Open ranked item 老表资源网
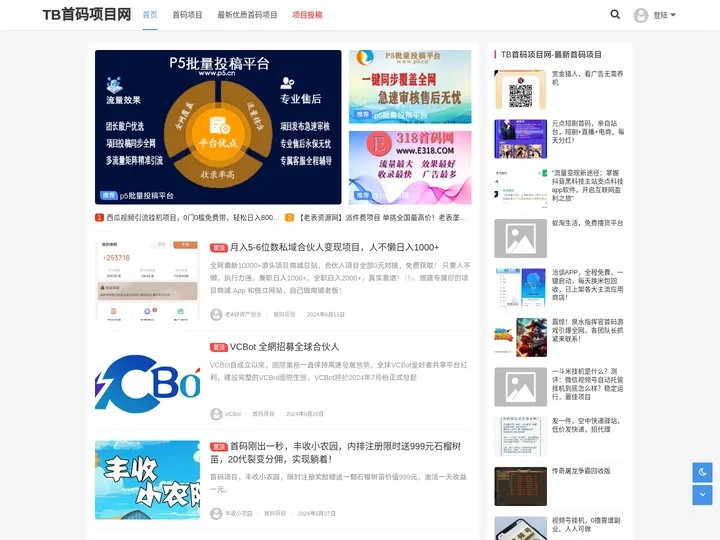This screenshot has width=720, height=540. pos(382,218)
